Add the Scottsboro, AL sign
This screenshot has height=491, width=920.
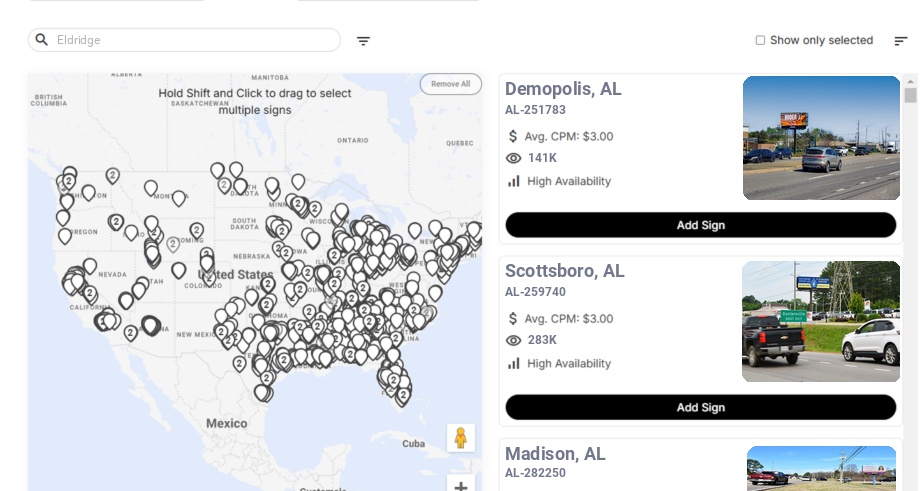(x=701, y=407)
